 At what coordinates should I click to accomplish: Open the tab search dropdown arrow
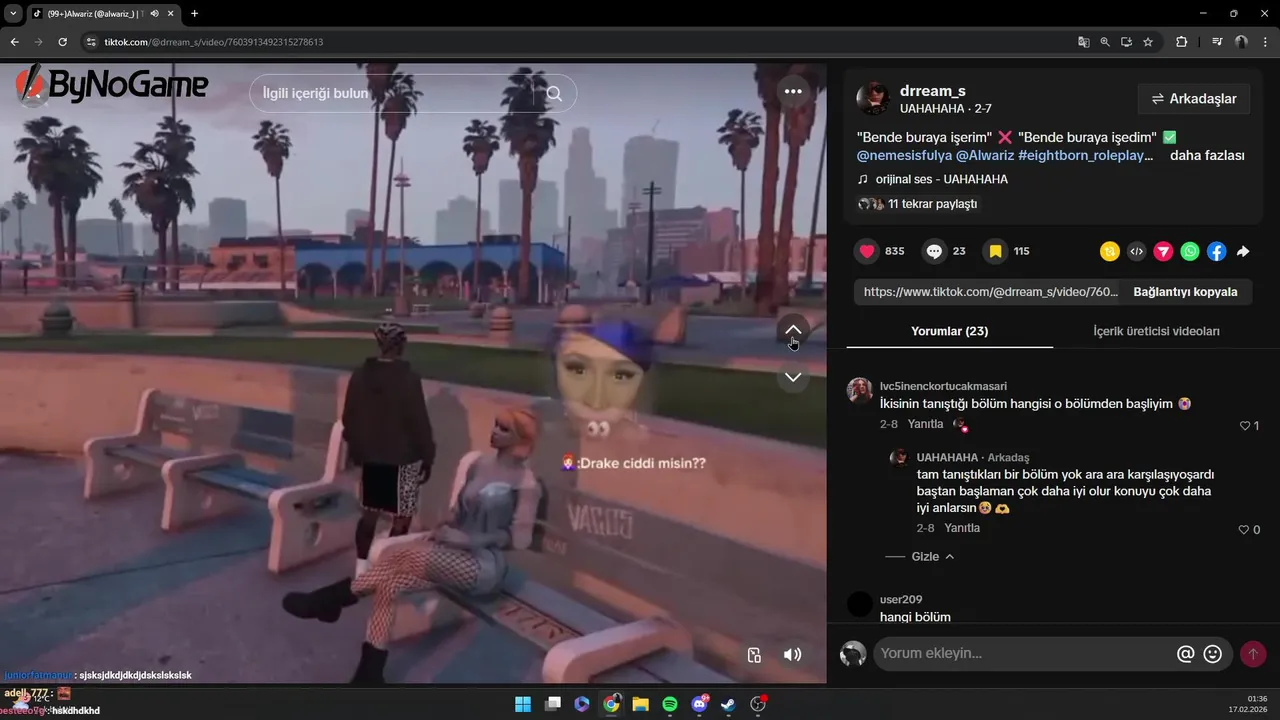13,13
